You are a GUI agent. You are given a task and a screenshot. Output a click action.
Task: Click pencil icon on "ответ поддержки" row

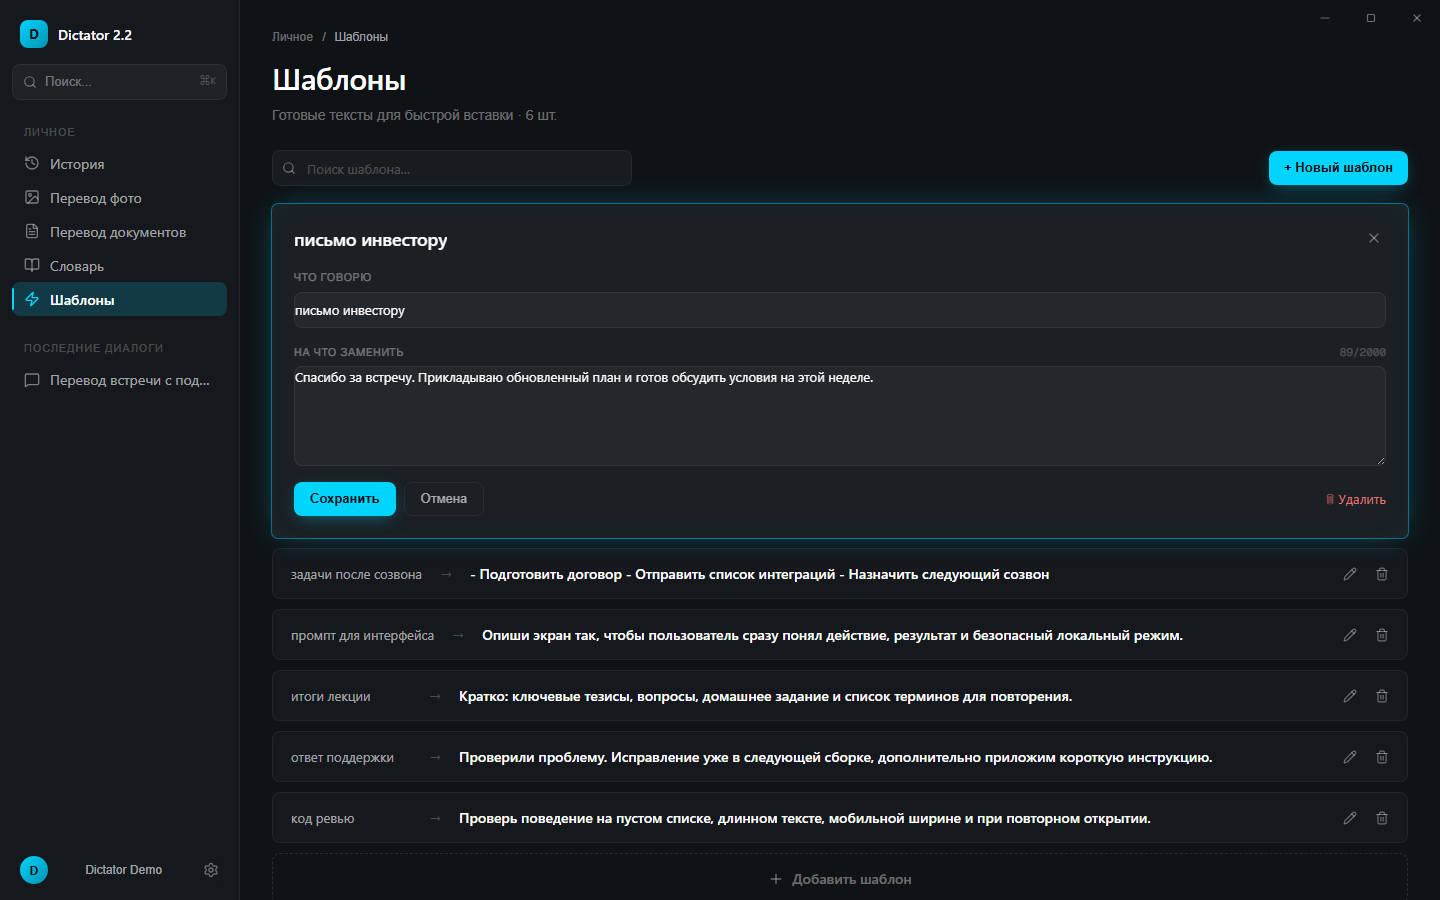1350,757
